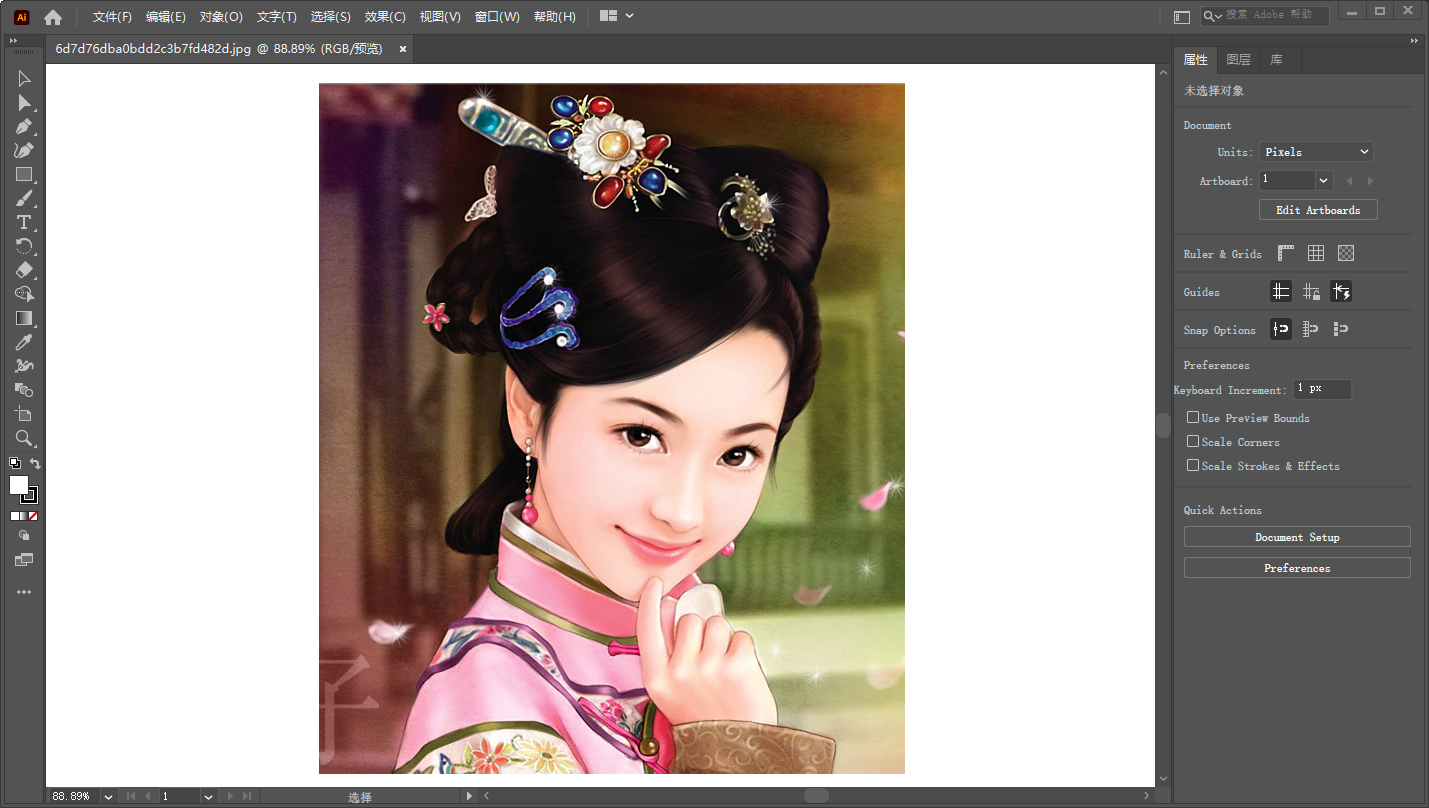This screenshot has height=808, width=1429.
Task: Click the Edit Artboards button
Action: pos(1318,210)
